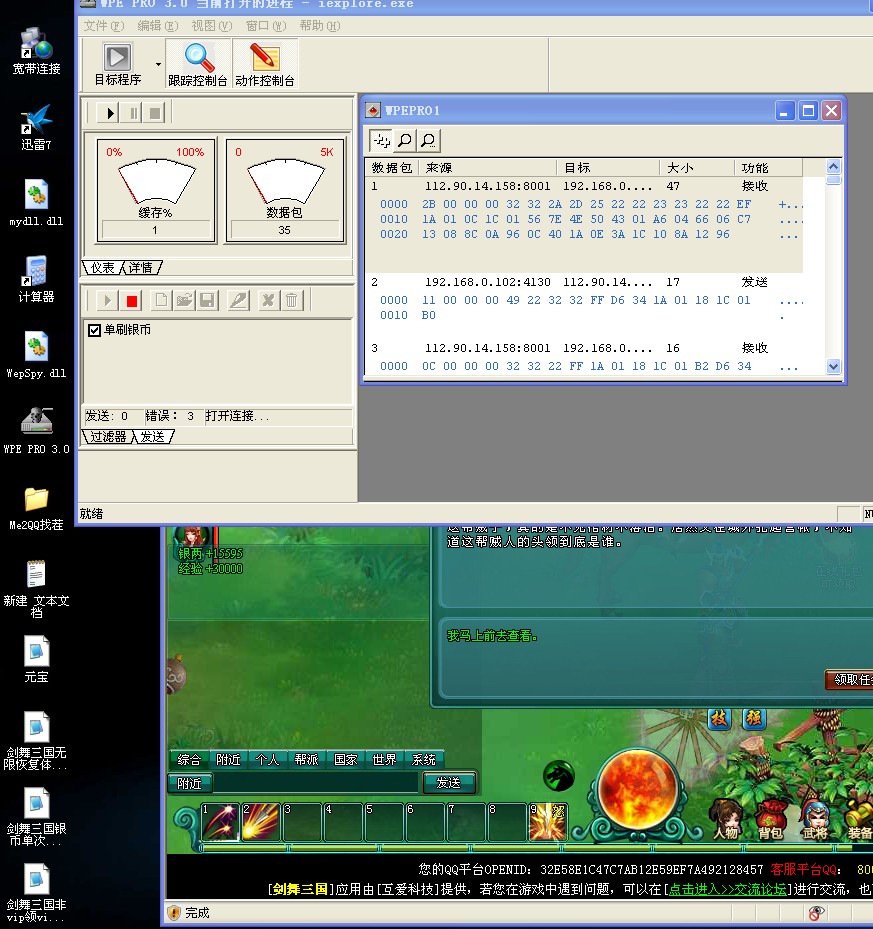Select the 帮派 chat tab in game

click(x=306, y=760)
